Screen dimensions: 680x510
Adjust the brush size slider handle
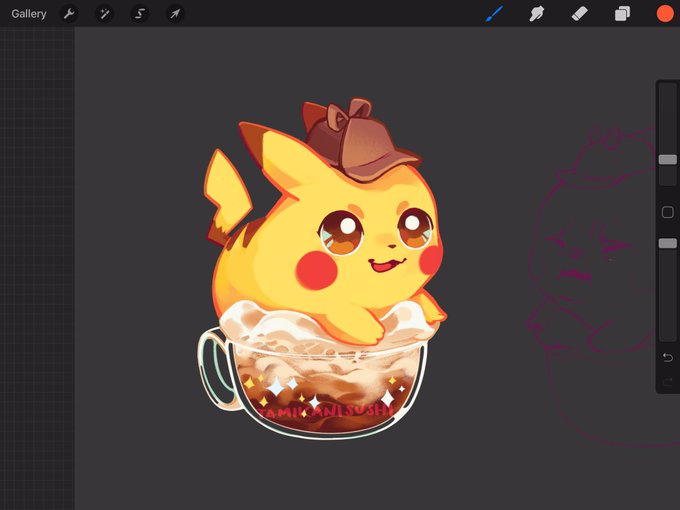tap(668, 160)
